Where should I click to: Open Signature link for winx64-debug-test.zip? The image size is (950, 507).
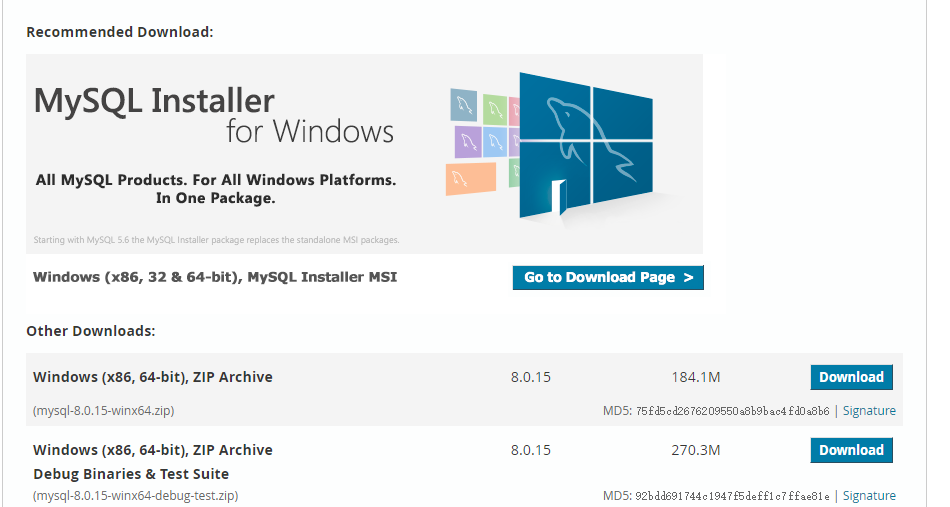[869, 495]
